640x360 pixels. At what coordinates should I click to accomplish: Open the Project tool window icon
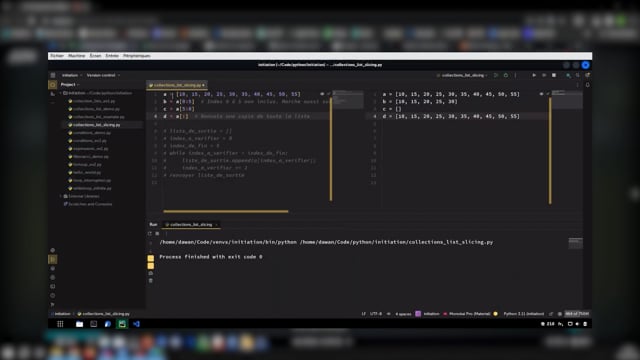point(53,84)
